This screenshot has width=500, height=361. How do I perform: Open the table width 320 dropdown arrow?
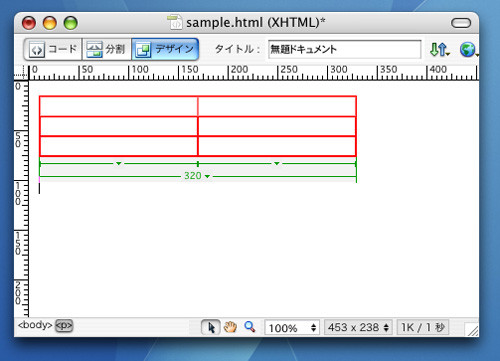click(x=207, y=176)
